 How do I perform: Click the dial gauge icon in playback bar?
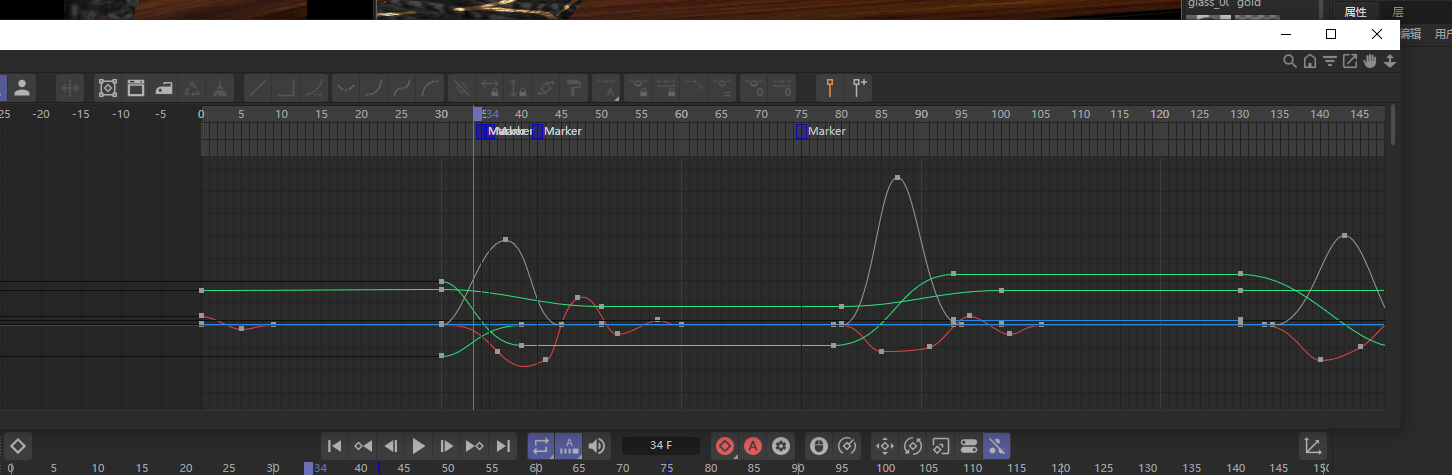pyautogui.click(x=846, y=446)
